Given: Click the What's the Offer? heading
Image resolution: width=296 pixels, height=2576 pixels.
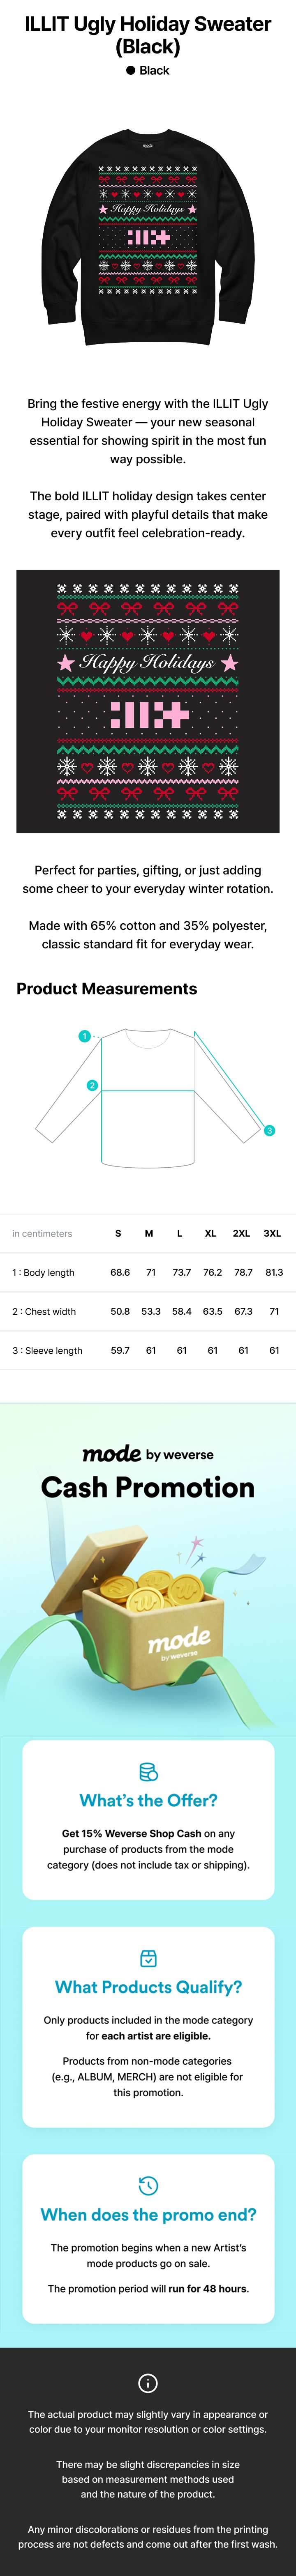Looking at the screenshot, I should coord(148,1800).
